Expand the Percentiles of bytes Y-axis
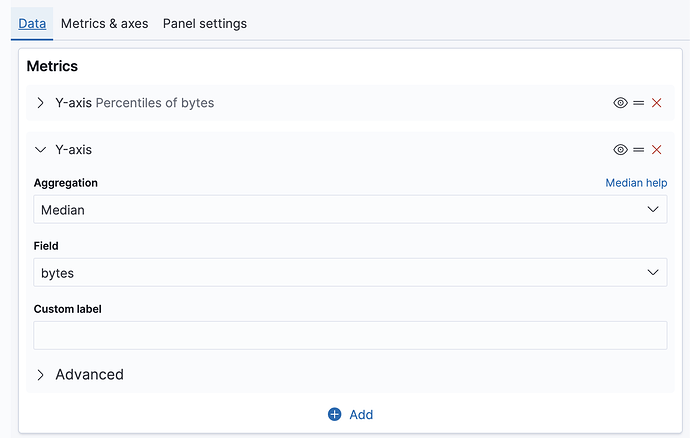Screen dimensions: 690x438 pyautogui.click(x=41, y=103)
